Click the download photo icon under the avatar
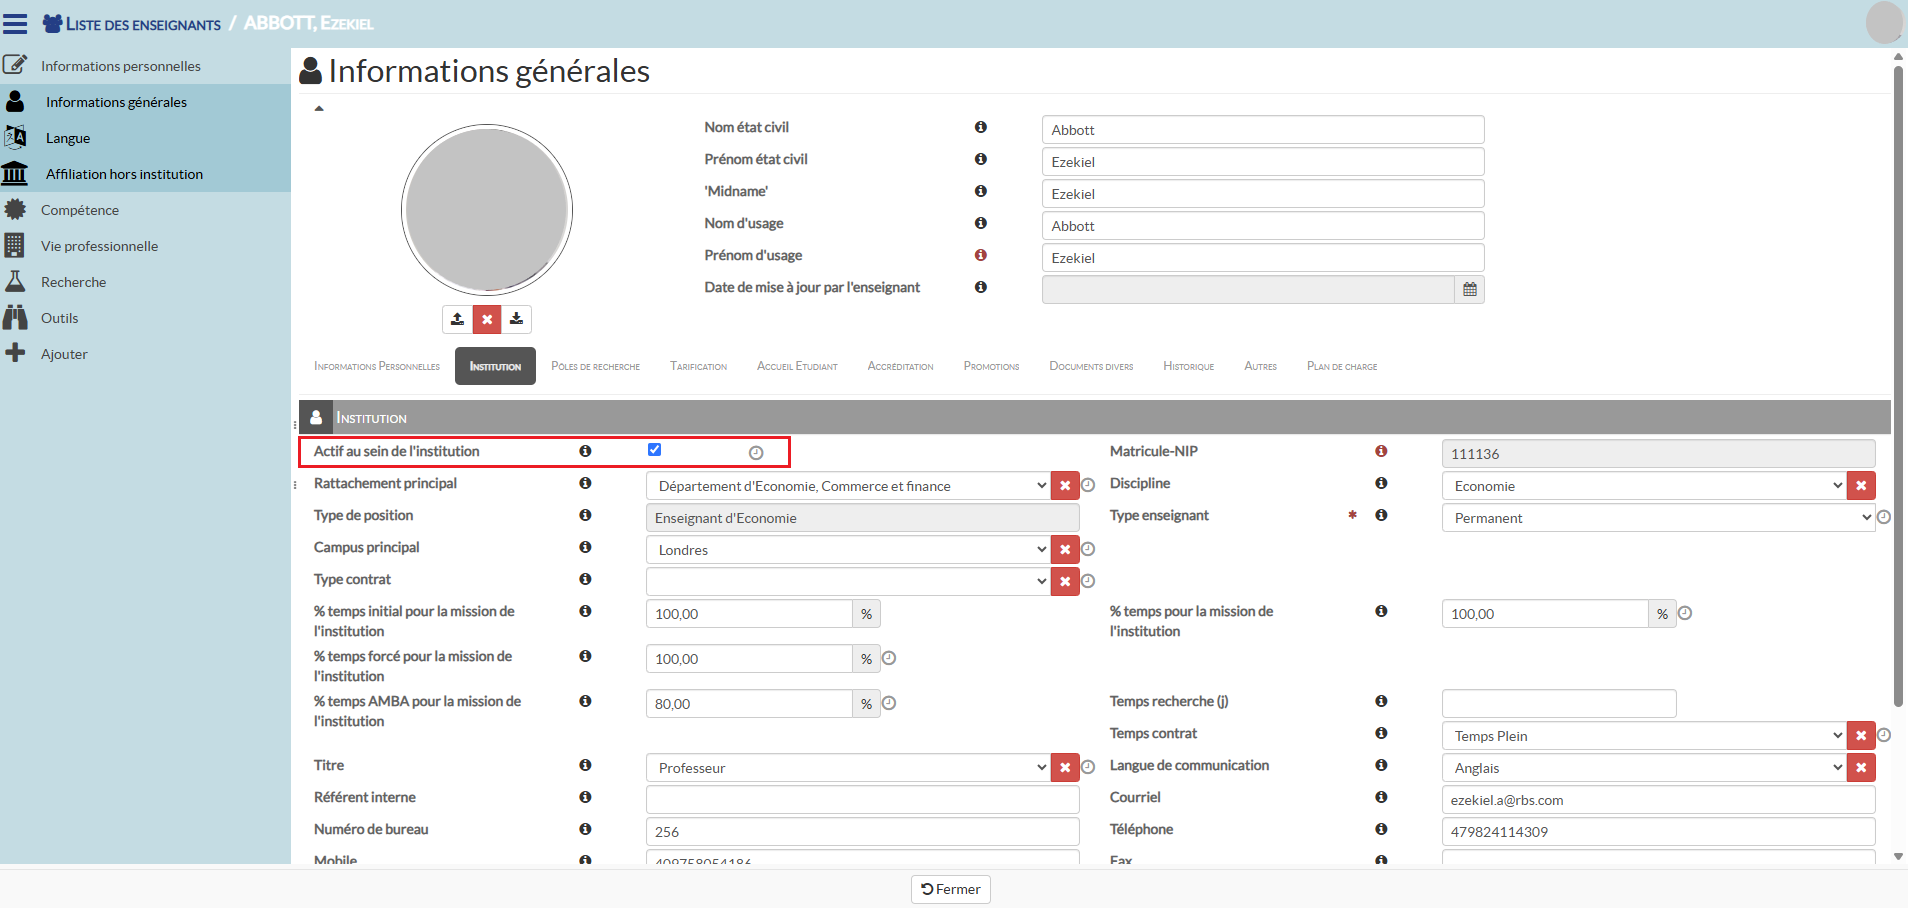This screenshot has width=1908, height=908. (516, 319)
